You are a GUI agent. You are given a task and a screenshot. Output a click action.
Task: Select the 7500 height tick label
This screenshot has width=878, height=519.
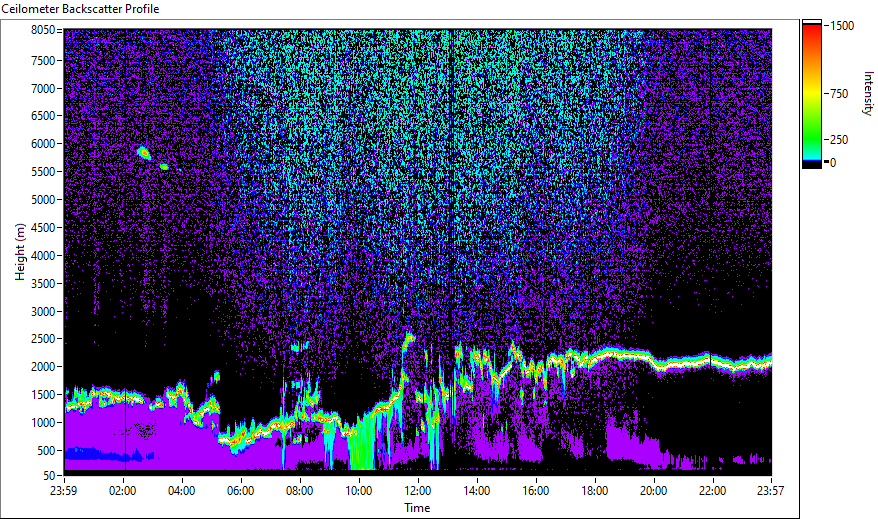(x=43, y=60)
